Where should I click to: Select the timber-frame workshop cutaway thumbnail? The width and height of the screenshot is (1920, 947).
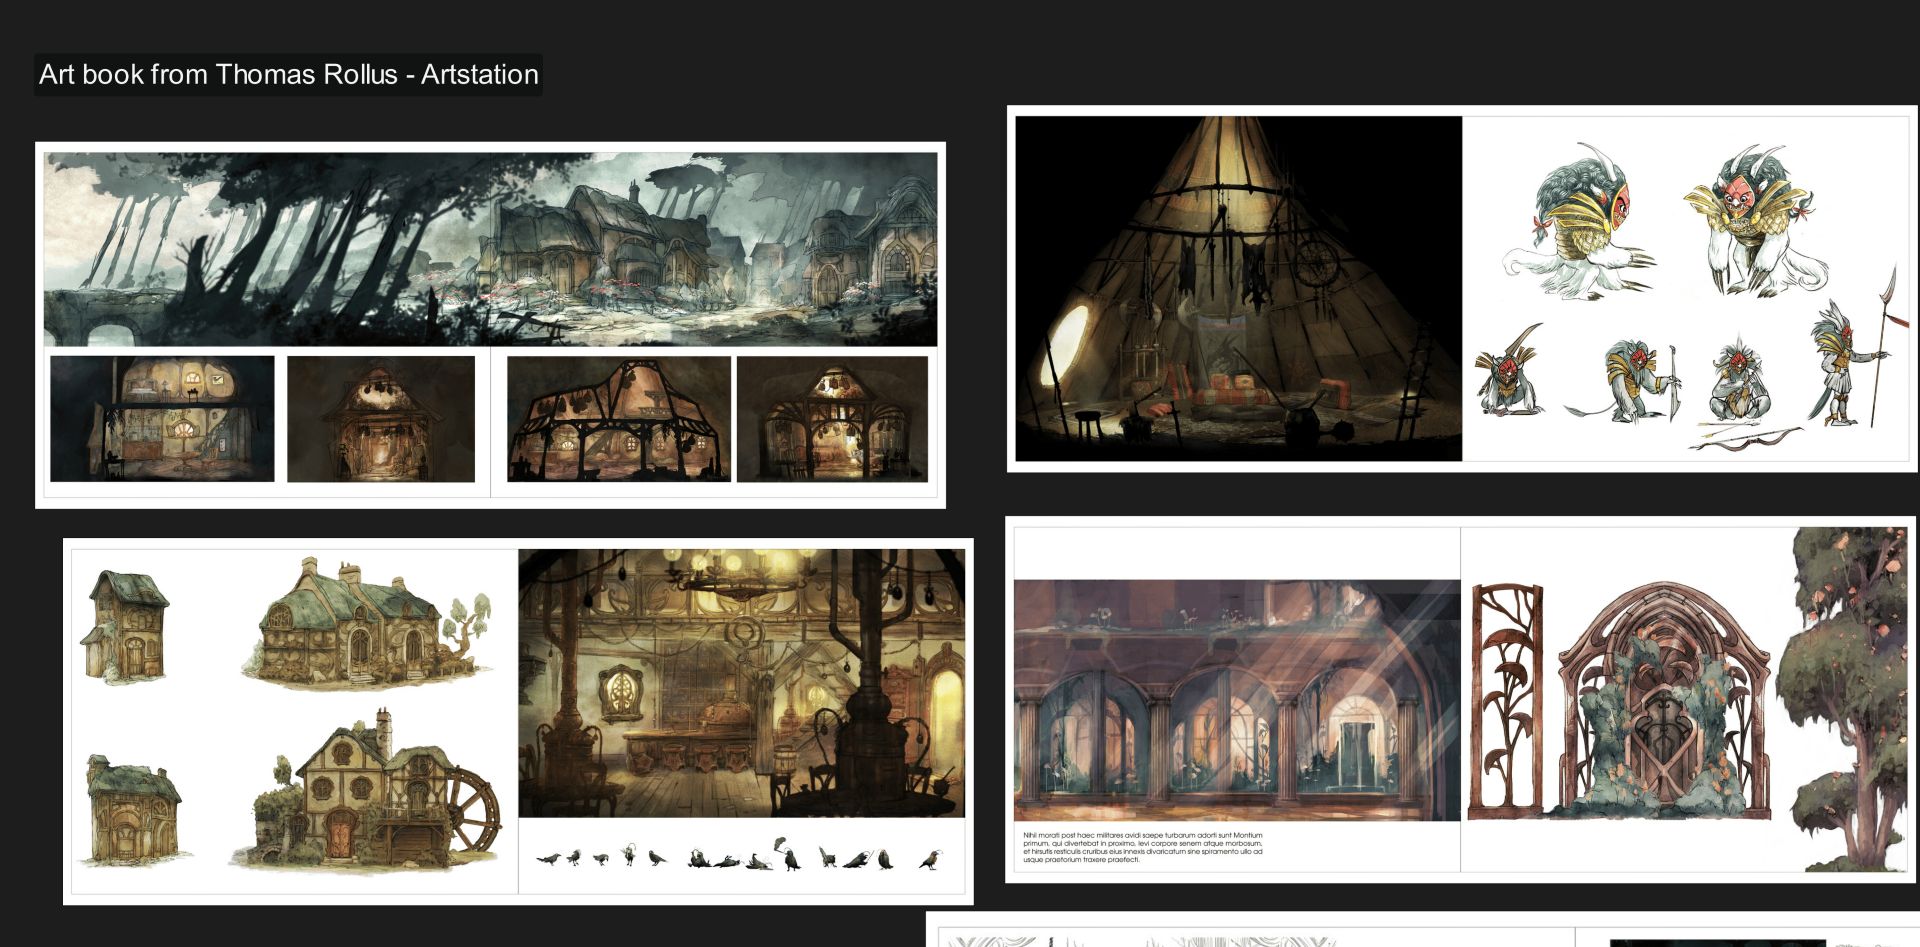pos(618,420)
